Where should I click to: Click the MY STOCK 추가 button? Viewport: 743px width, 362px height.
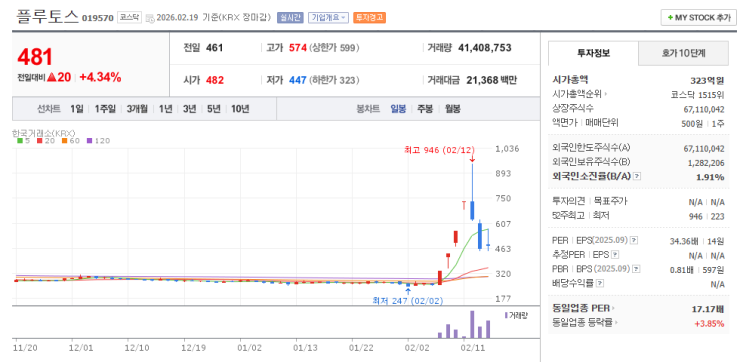(x=699, y=18)
